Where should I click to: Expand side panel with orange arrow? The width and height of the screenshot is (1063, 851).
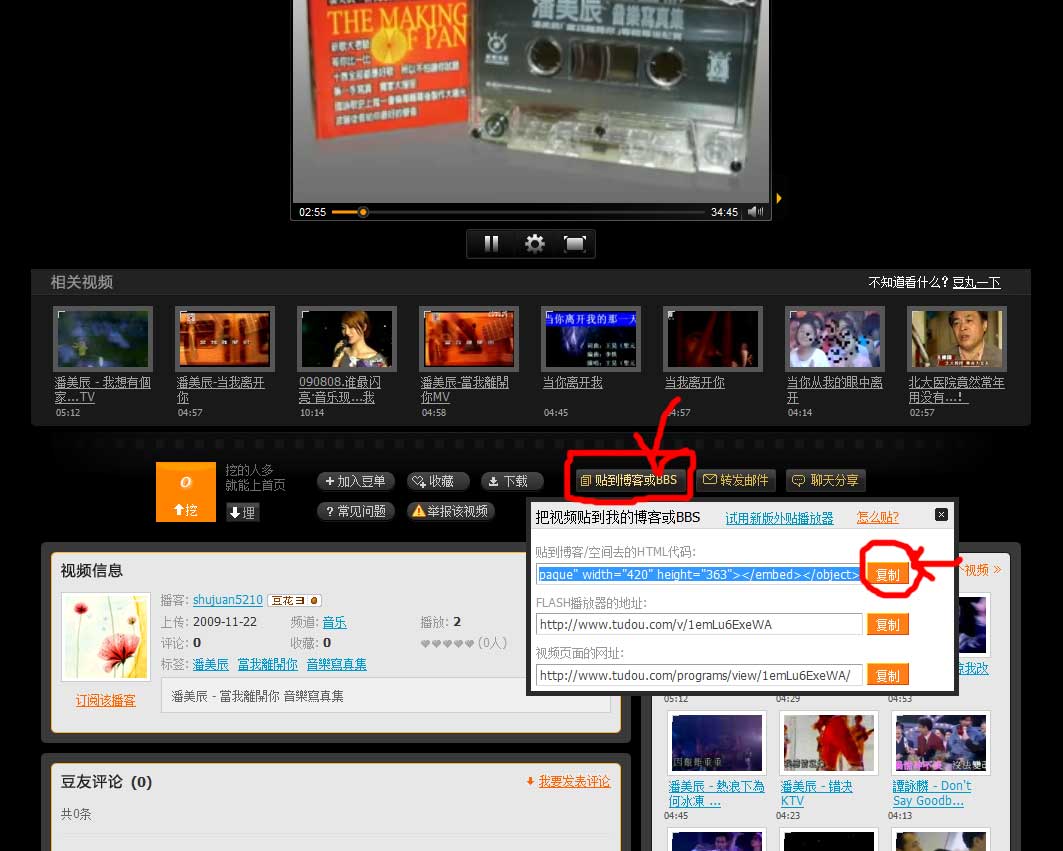[779, 198]
